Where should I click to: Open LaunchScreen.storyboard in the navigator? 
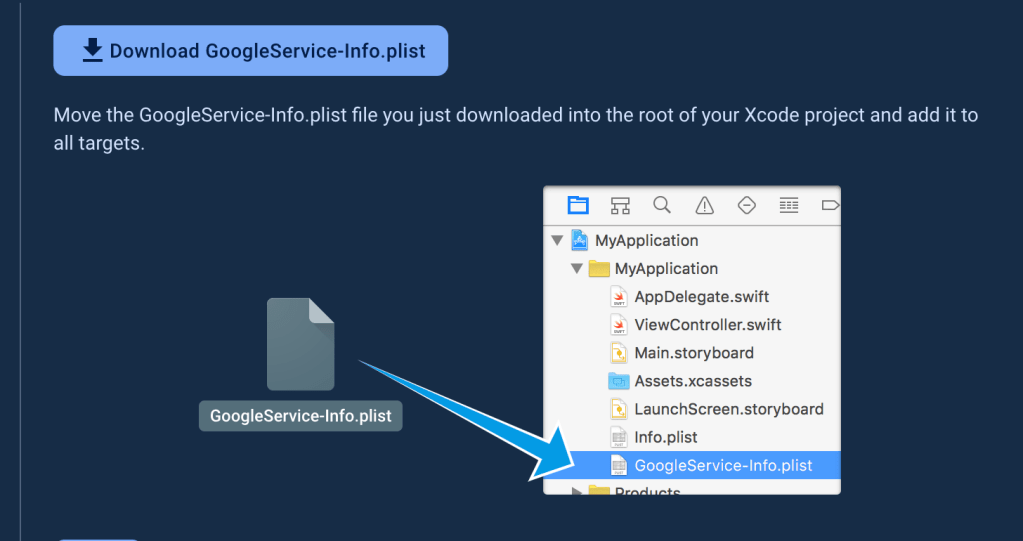coord(728,409)
